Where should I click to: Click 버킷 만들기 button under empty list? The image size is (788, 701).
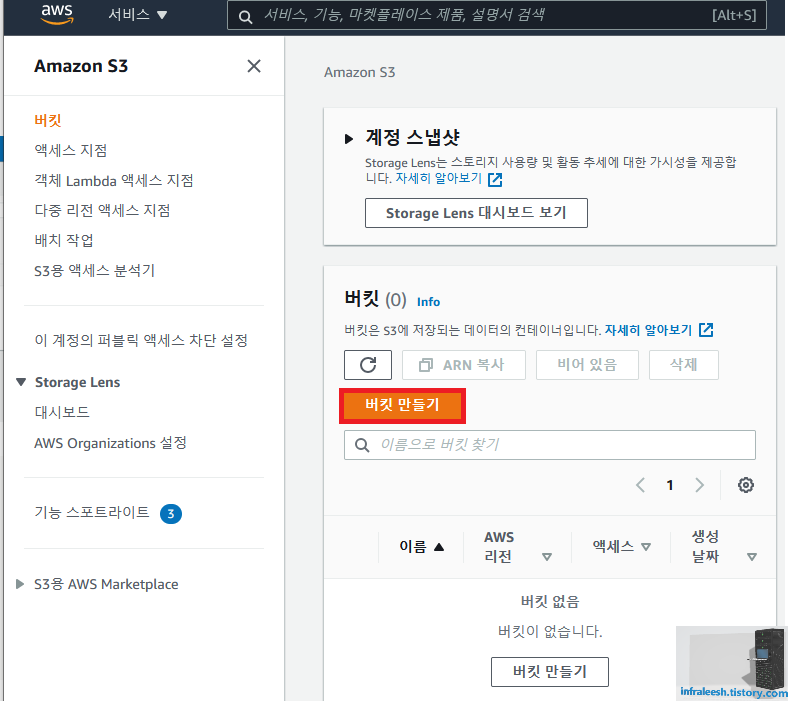tap(550, 671)
